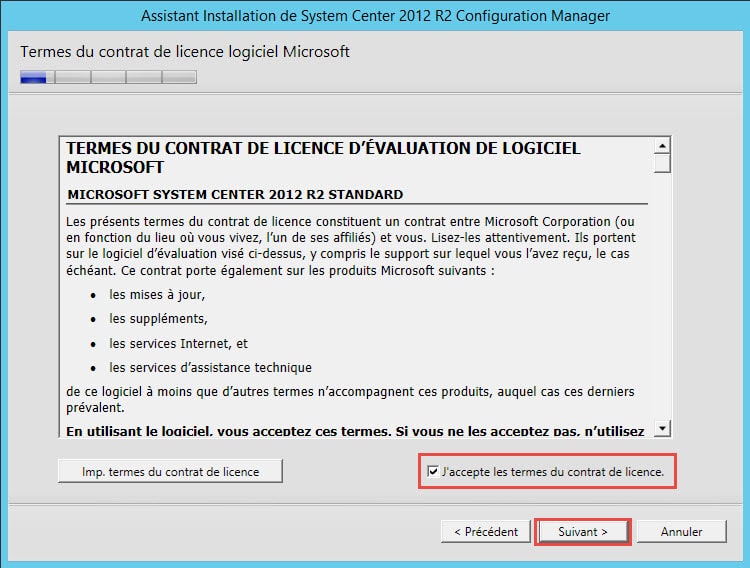Cancel setup with the Annuler button

pos(681,532)
